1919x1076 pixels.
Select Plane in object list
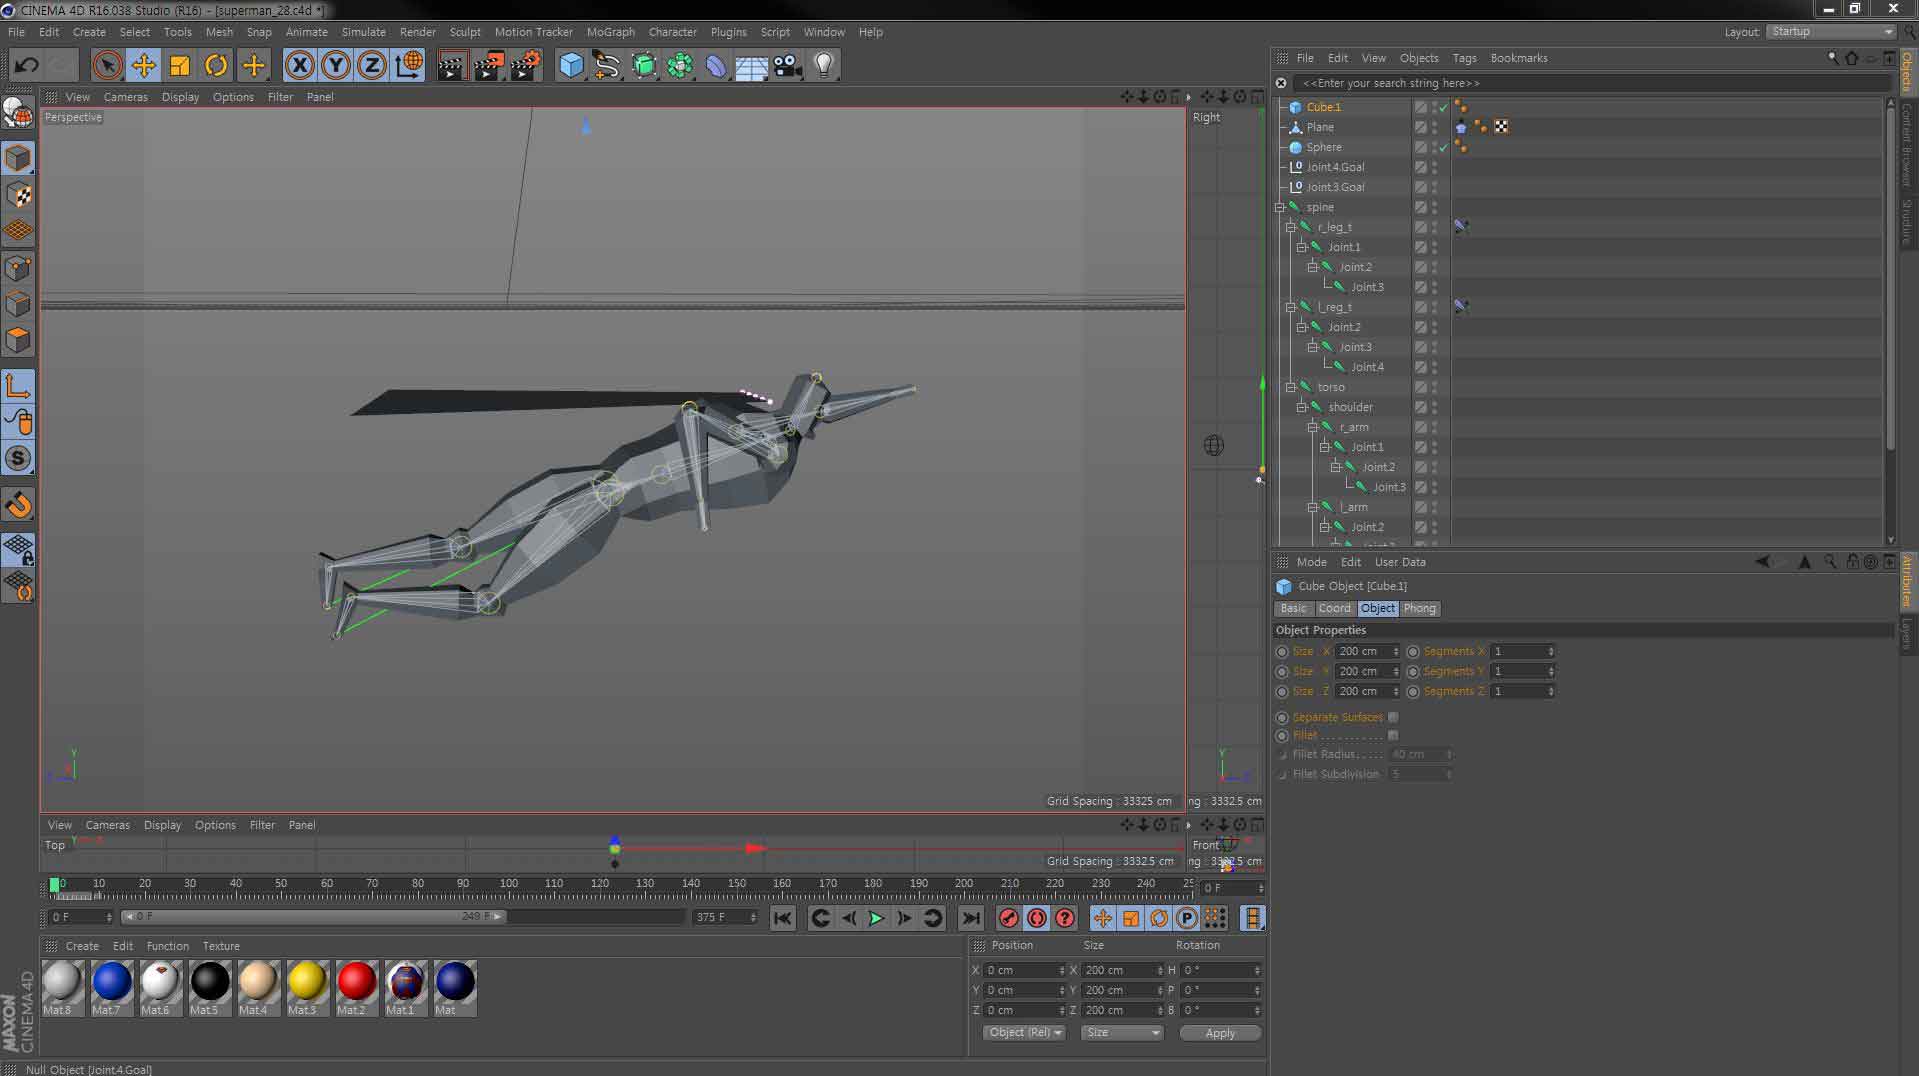1320,127
